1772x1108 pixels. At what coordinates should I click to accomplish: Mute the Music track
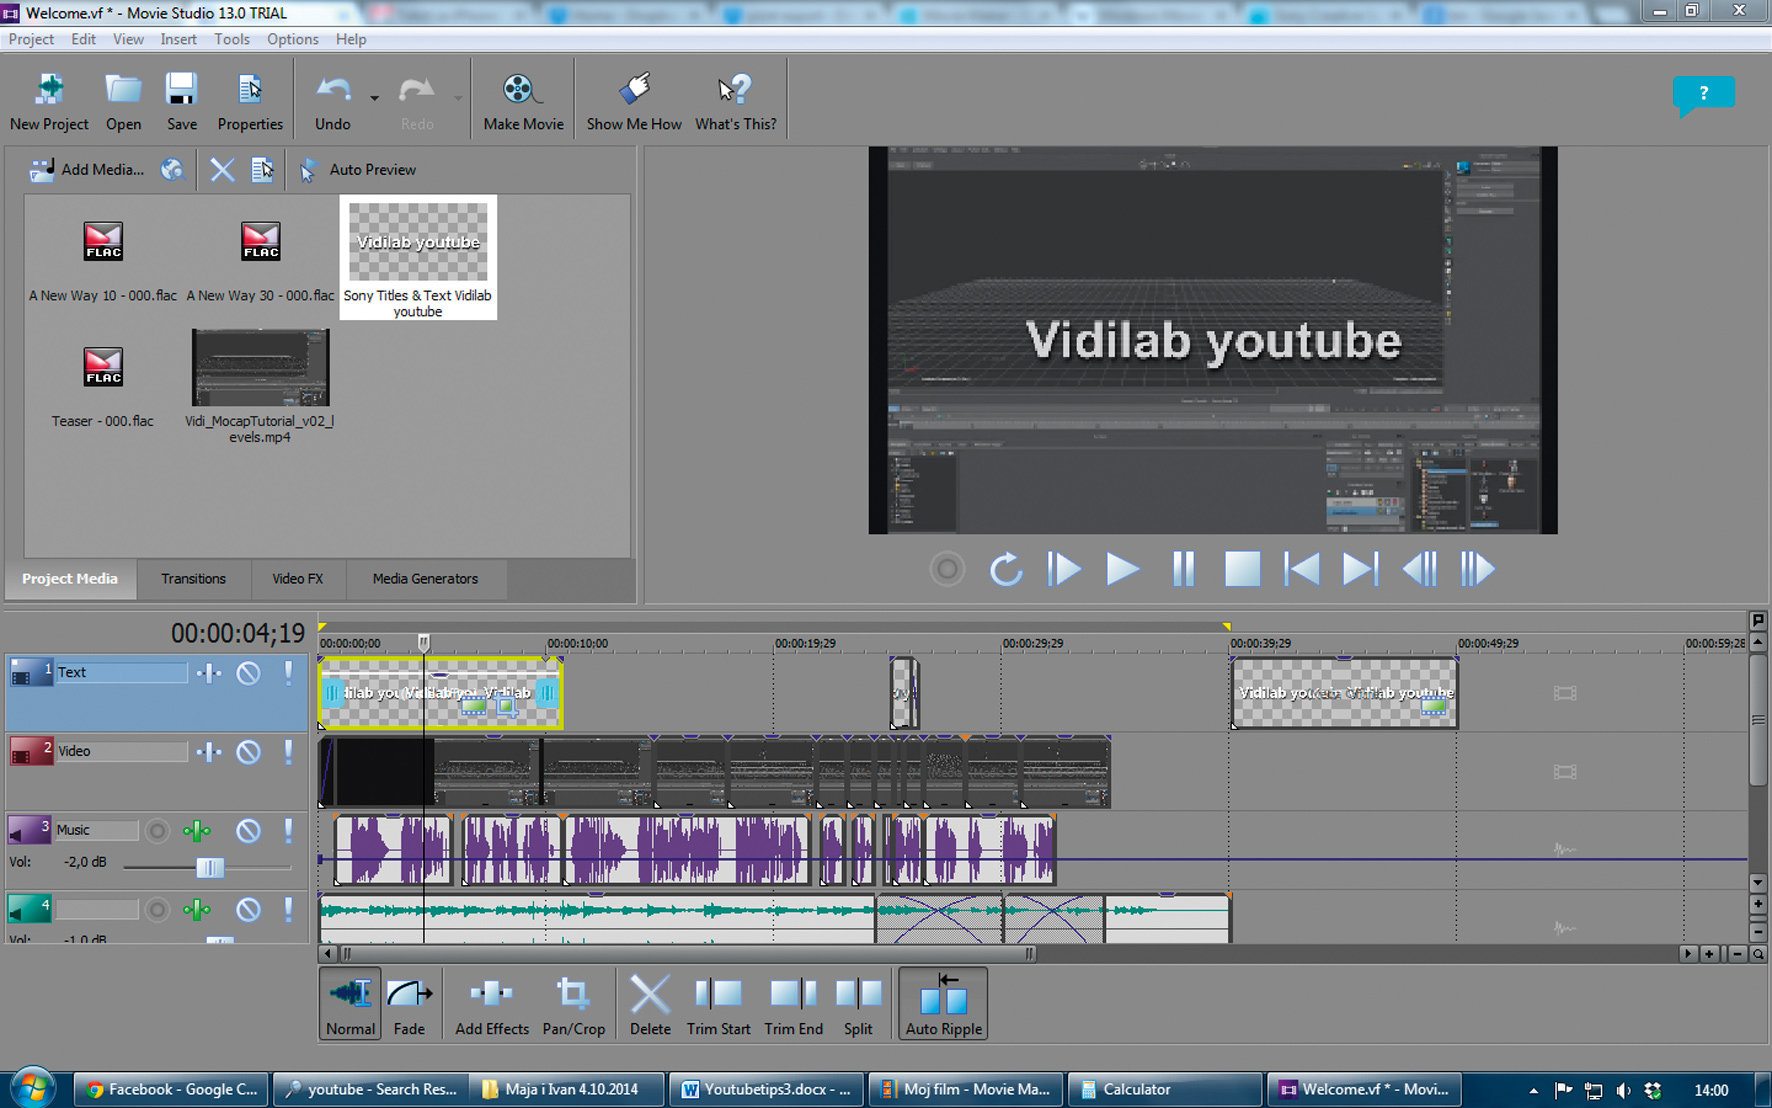248,831
